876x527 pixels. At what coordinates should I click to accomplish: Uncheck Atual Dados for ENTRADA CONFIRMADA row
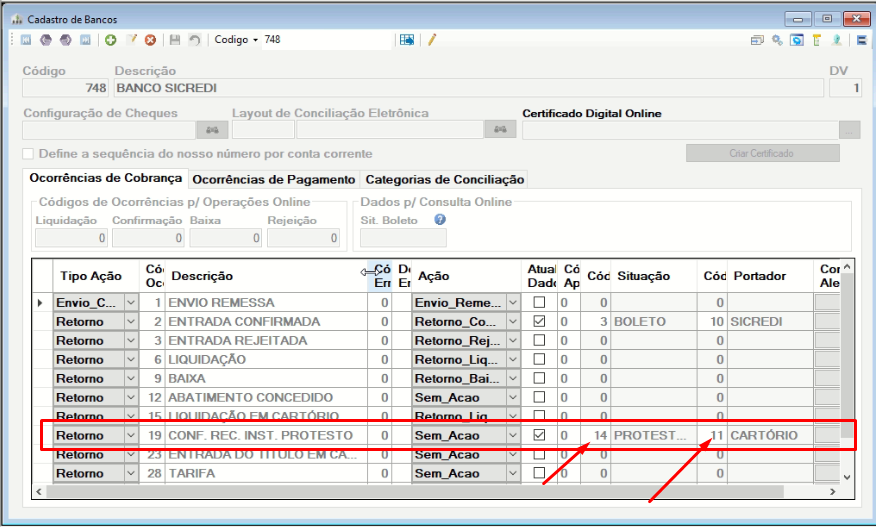tap(539, 321)
